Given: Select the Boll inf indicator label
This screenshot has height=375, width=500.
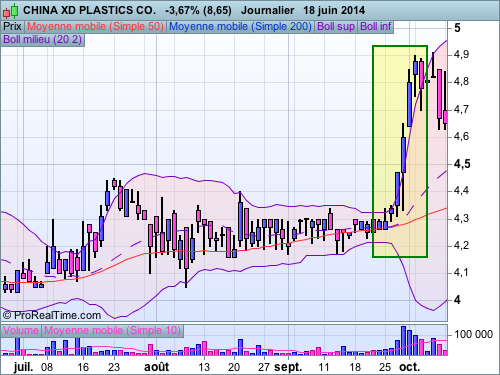Looking at the screenshot, I should pos(376,26).
